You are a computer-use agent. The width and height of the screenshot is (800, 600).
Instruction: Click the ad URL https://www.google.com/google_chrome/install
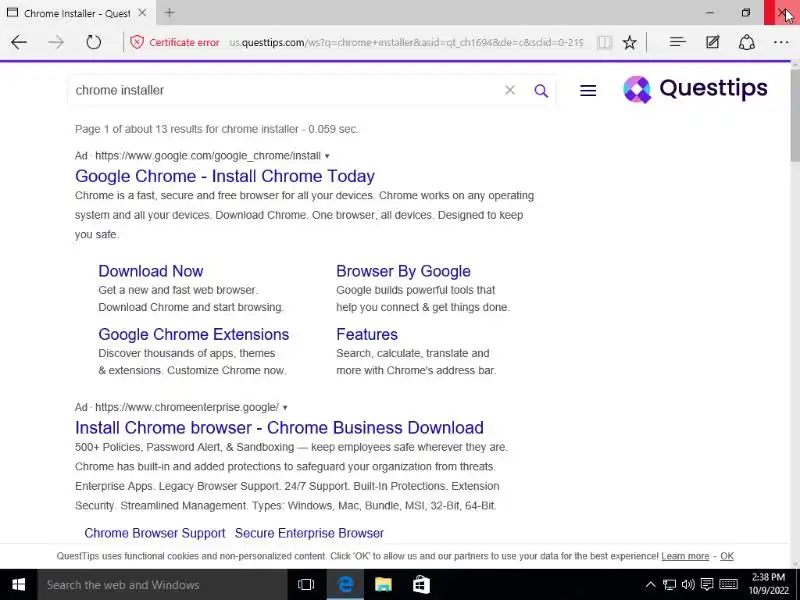click(x=208, y=156)
